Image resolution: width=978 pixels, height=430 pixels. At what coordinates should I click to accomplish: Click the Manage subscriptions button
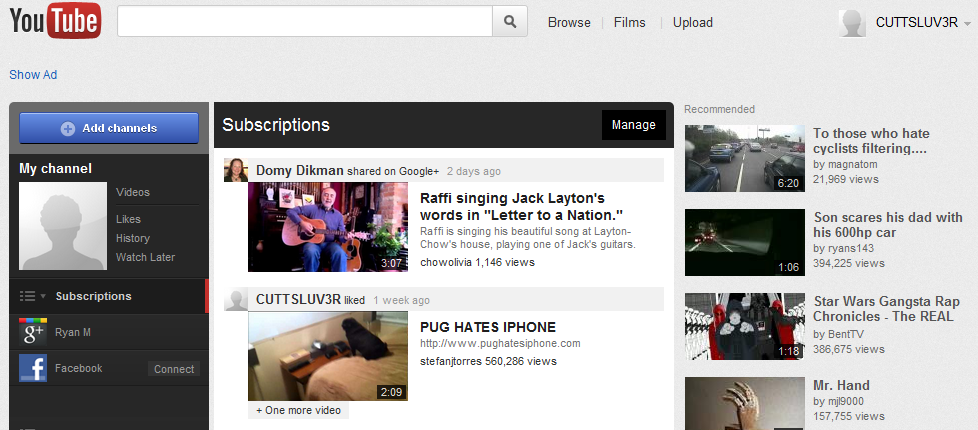click(634, 125)
